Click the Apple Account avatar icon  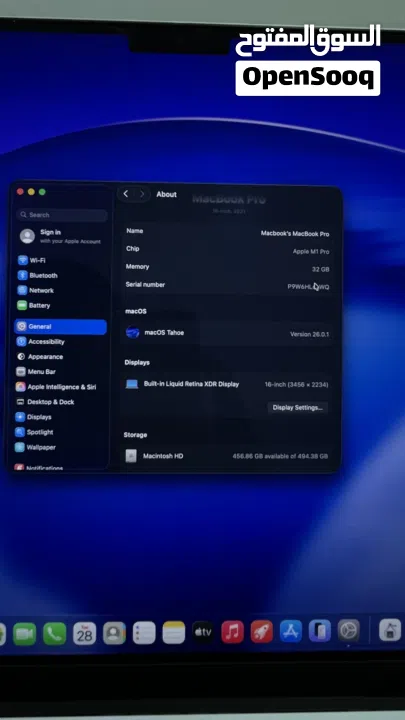point(28,236)
